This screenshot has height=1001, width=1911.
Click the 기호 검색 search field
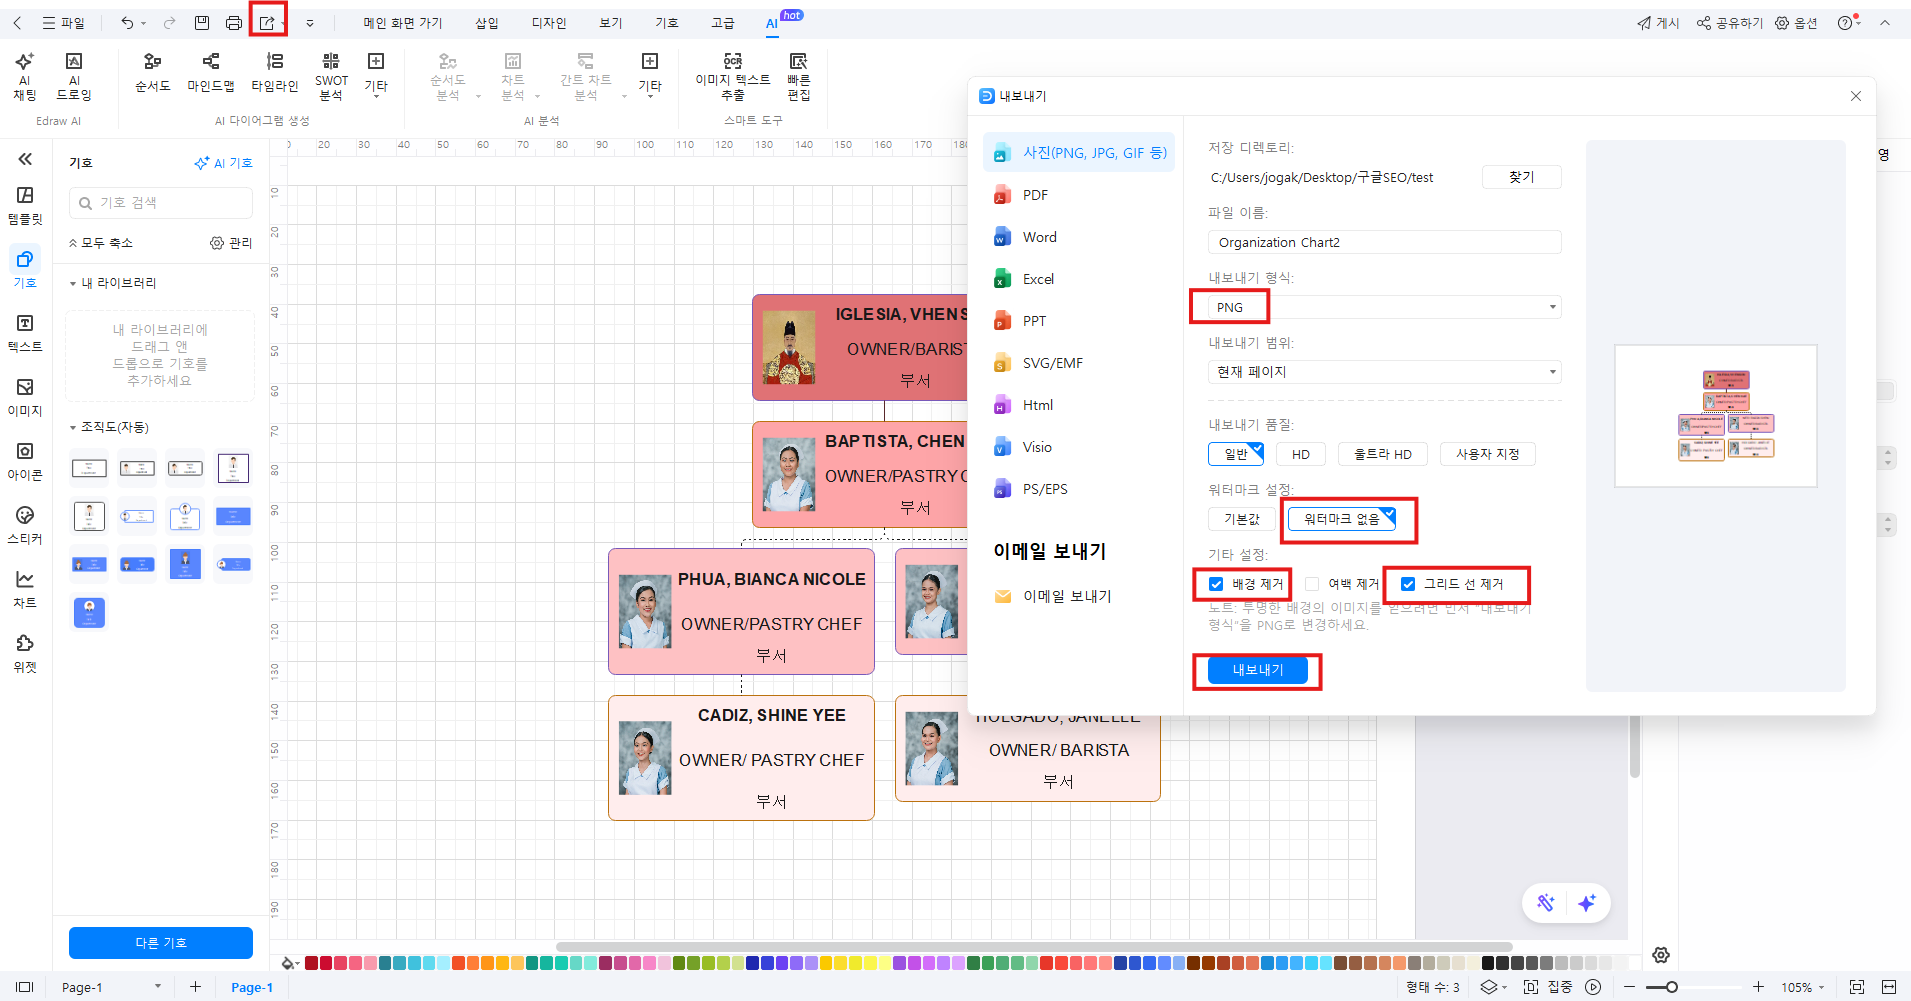point(161,203)
